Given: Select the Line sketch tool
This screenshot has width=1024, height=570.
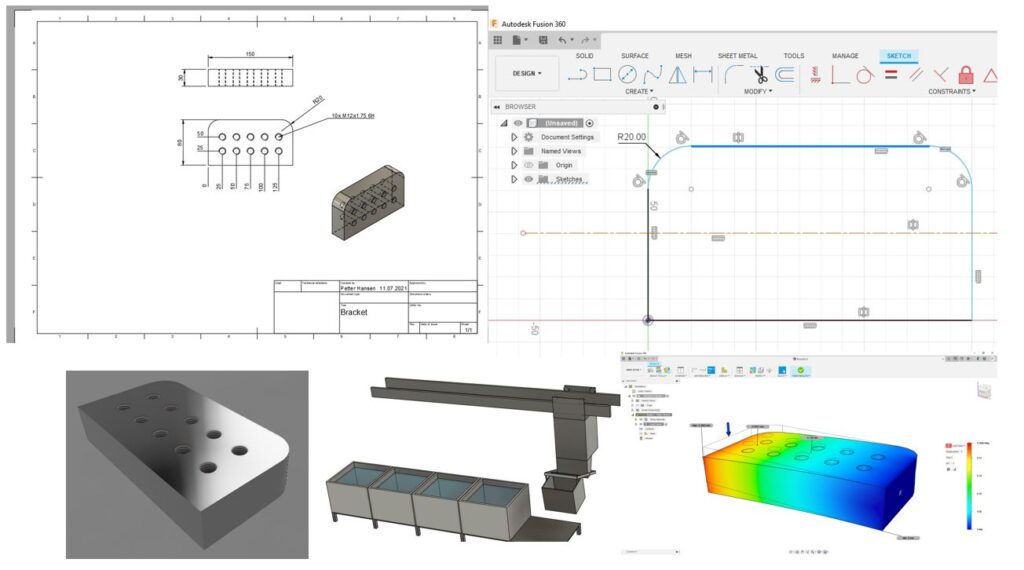Looking at the screenshot, I should pos(577,74).
